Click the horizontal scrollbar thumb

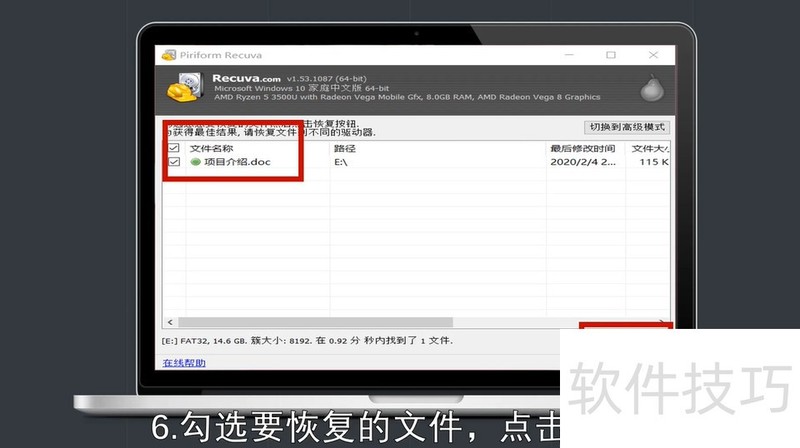click(315, 322)
